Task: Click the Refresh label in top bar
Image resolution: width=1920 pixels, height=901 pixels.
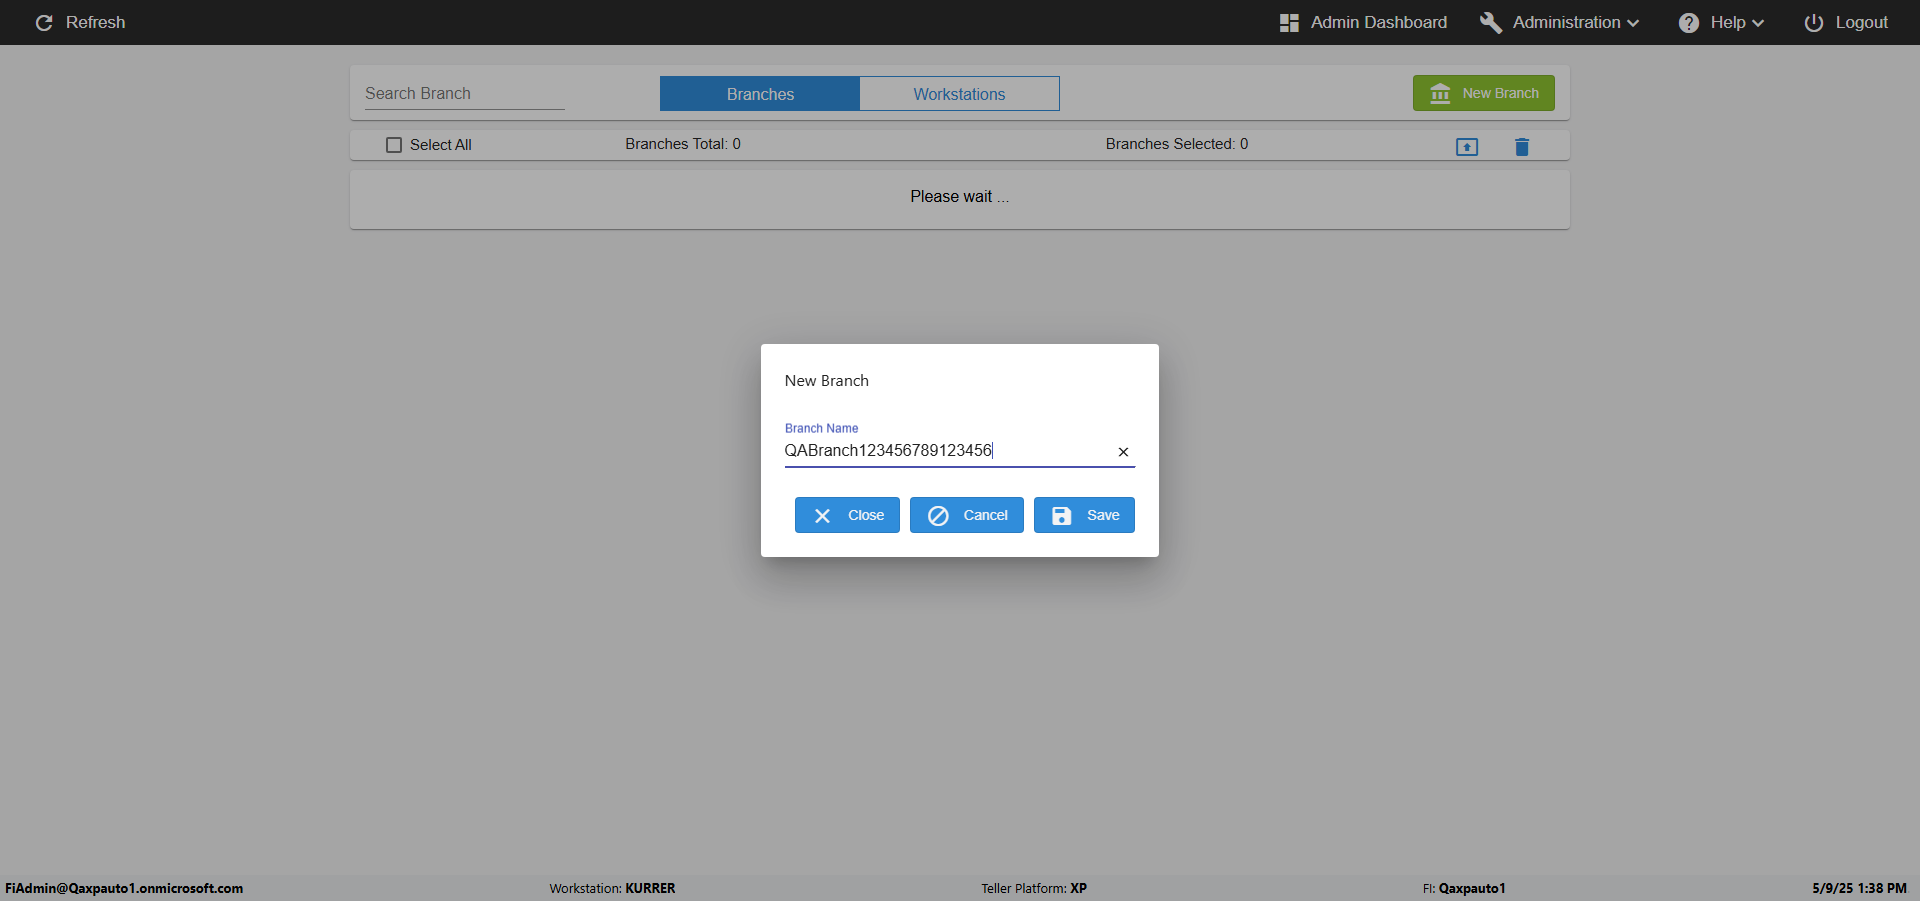Action: point(95,22)
